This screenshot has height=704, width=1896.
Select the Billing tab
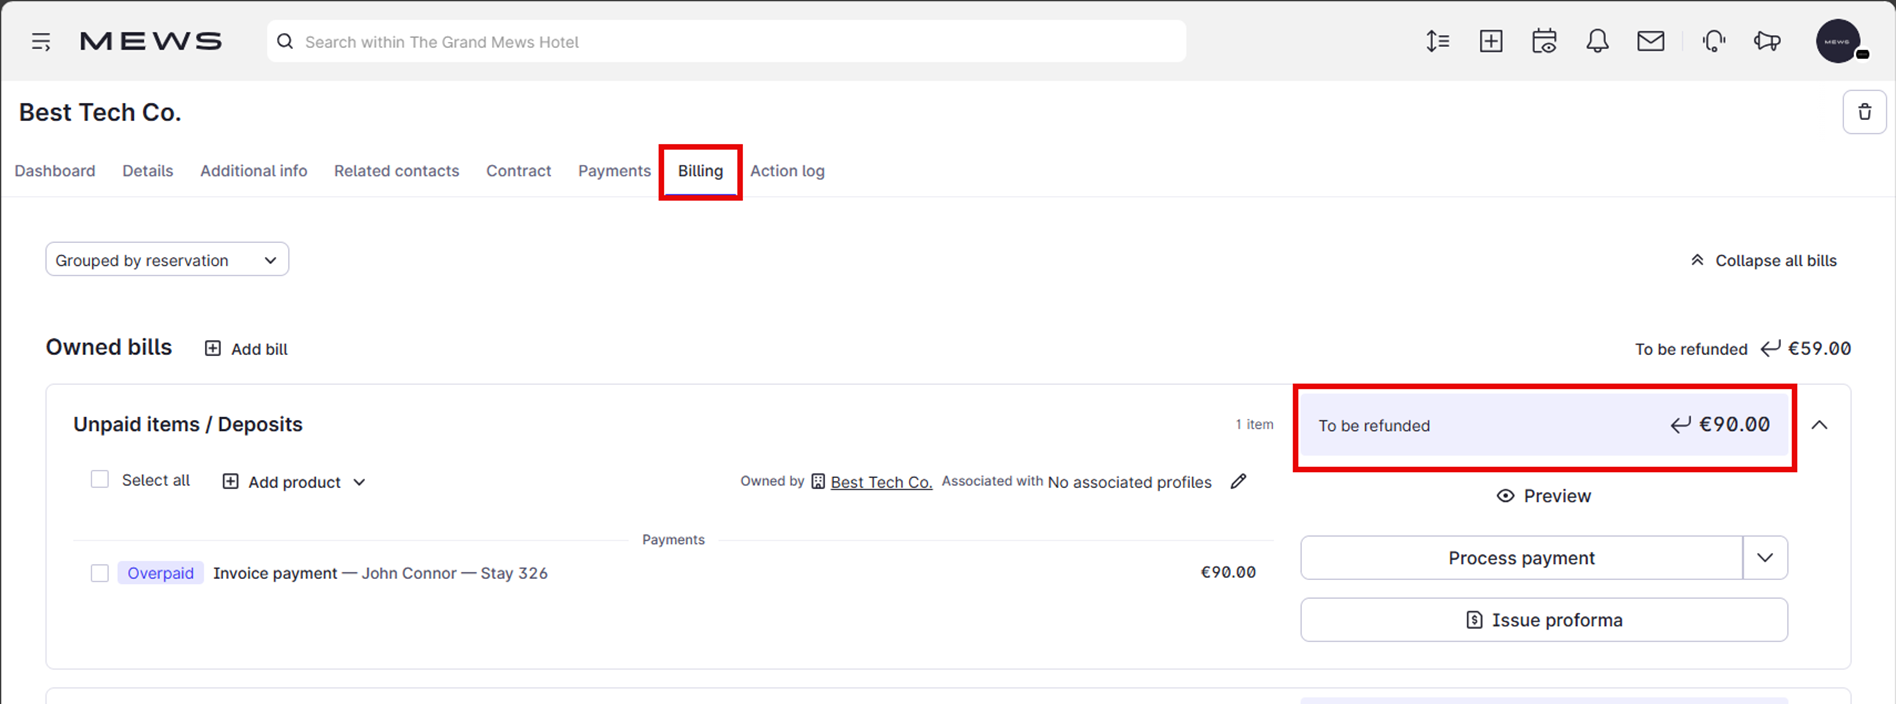click(x=700, y=171)
